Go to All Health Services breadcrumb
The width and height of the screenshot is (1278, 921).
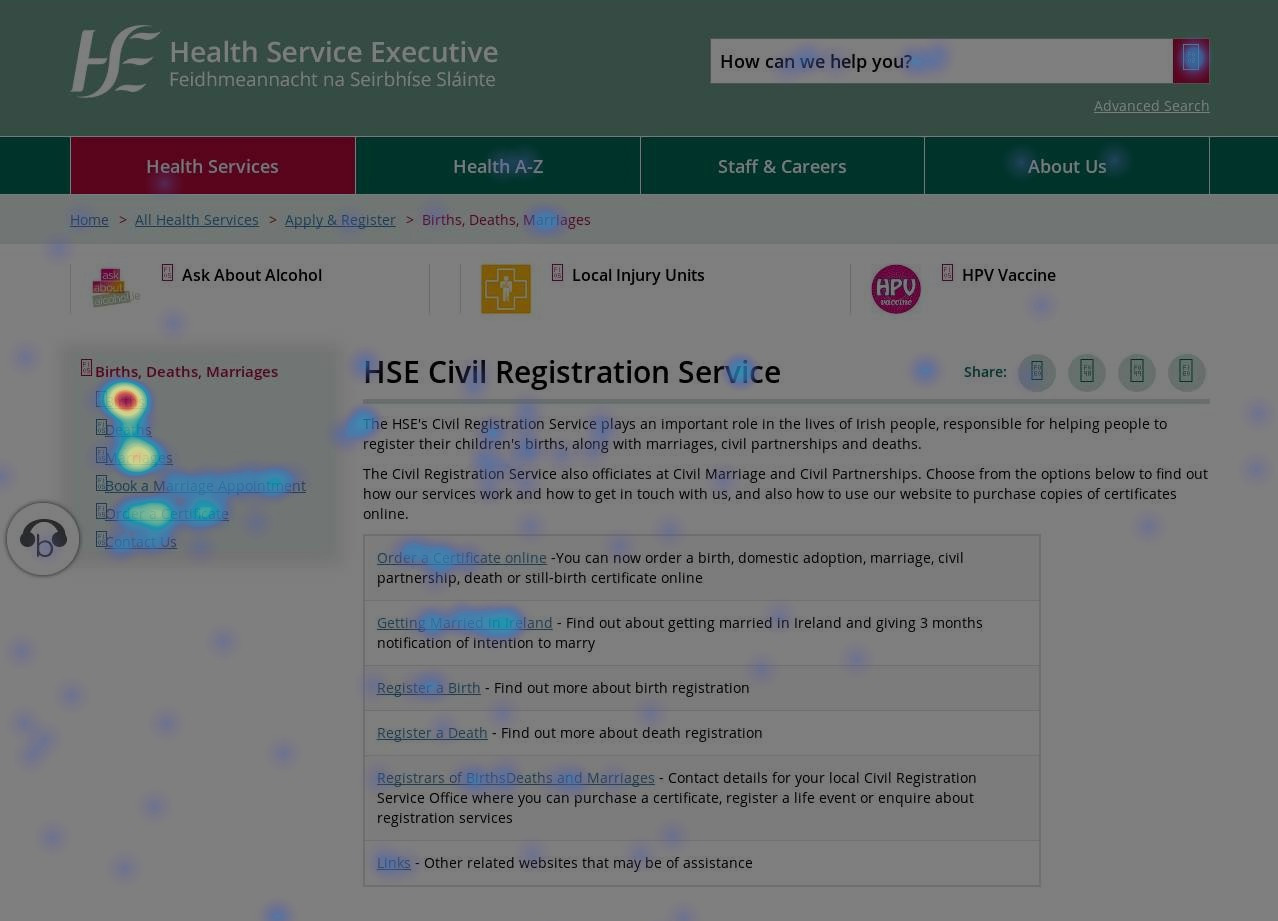[197, 220]
